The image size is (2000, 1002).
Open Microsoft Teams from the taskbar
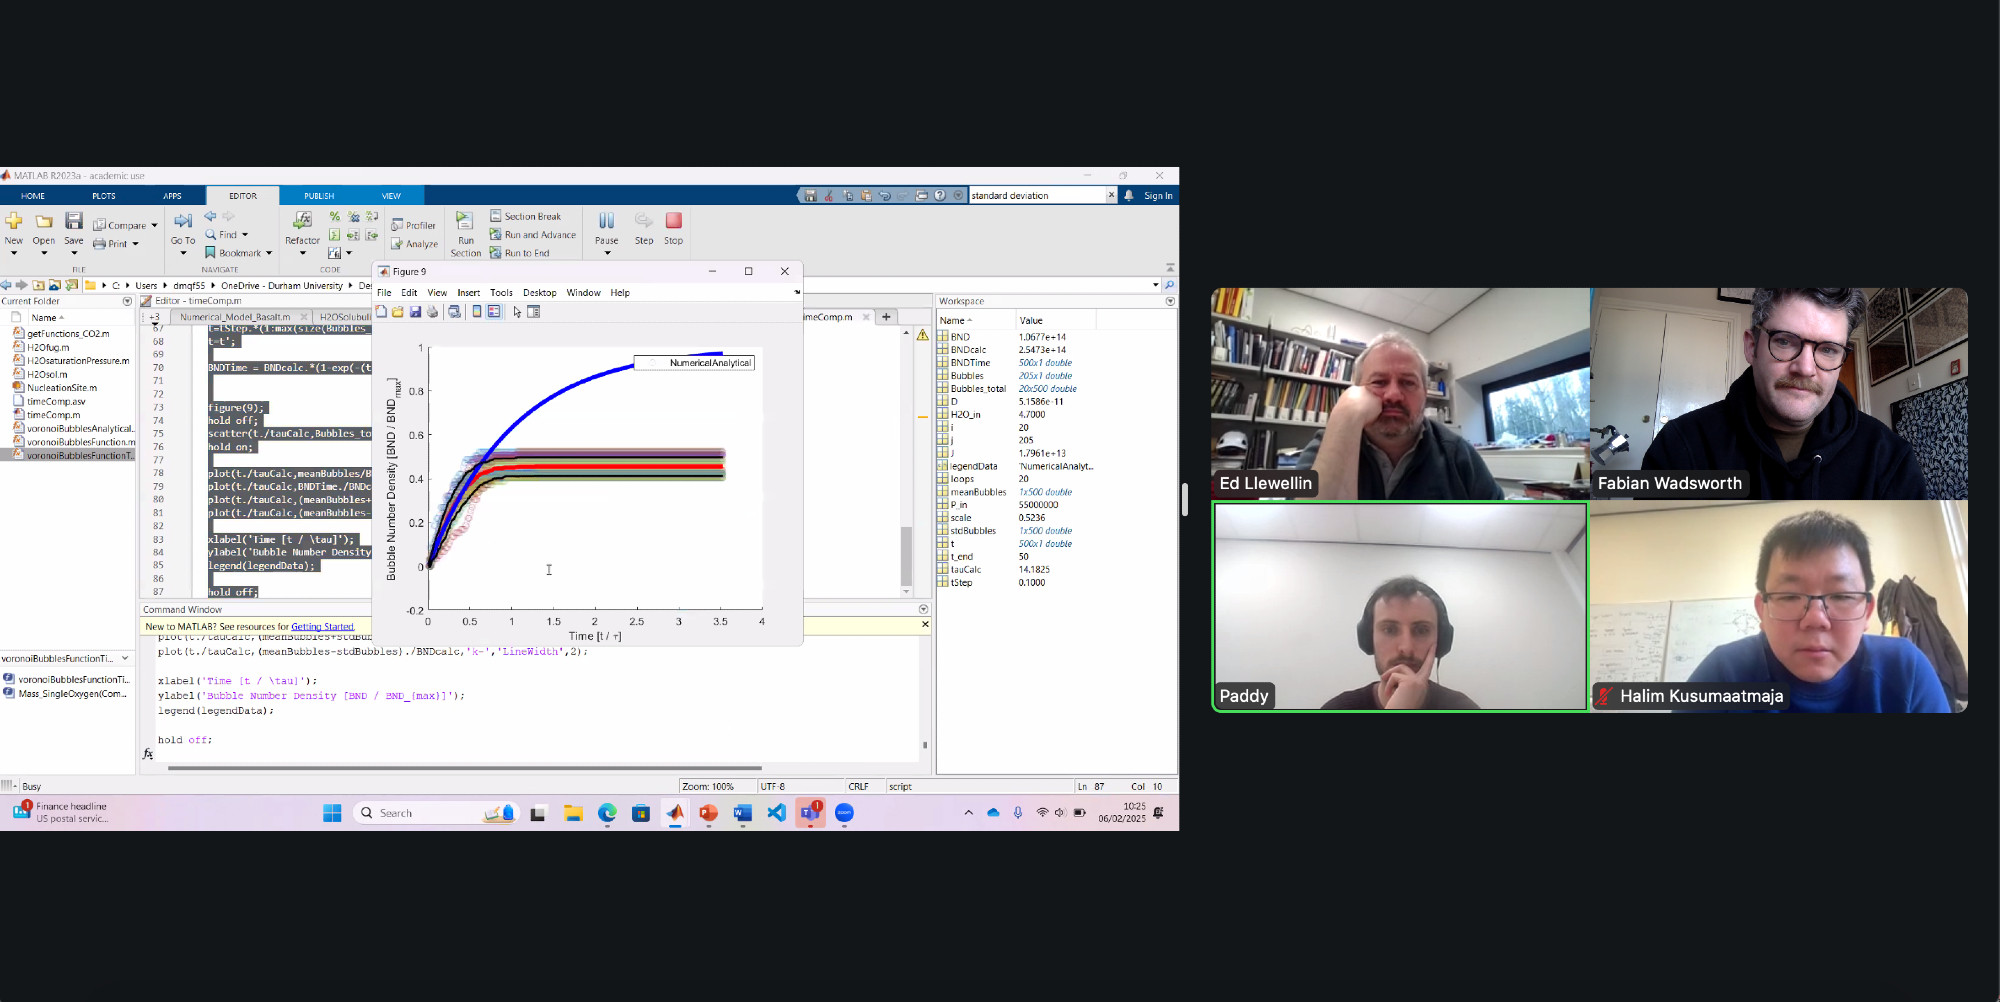tap(810, 813)
